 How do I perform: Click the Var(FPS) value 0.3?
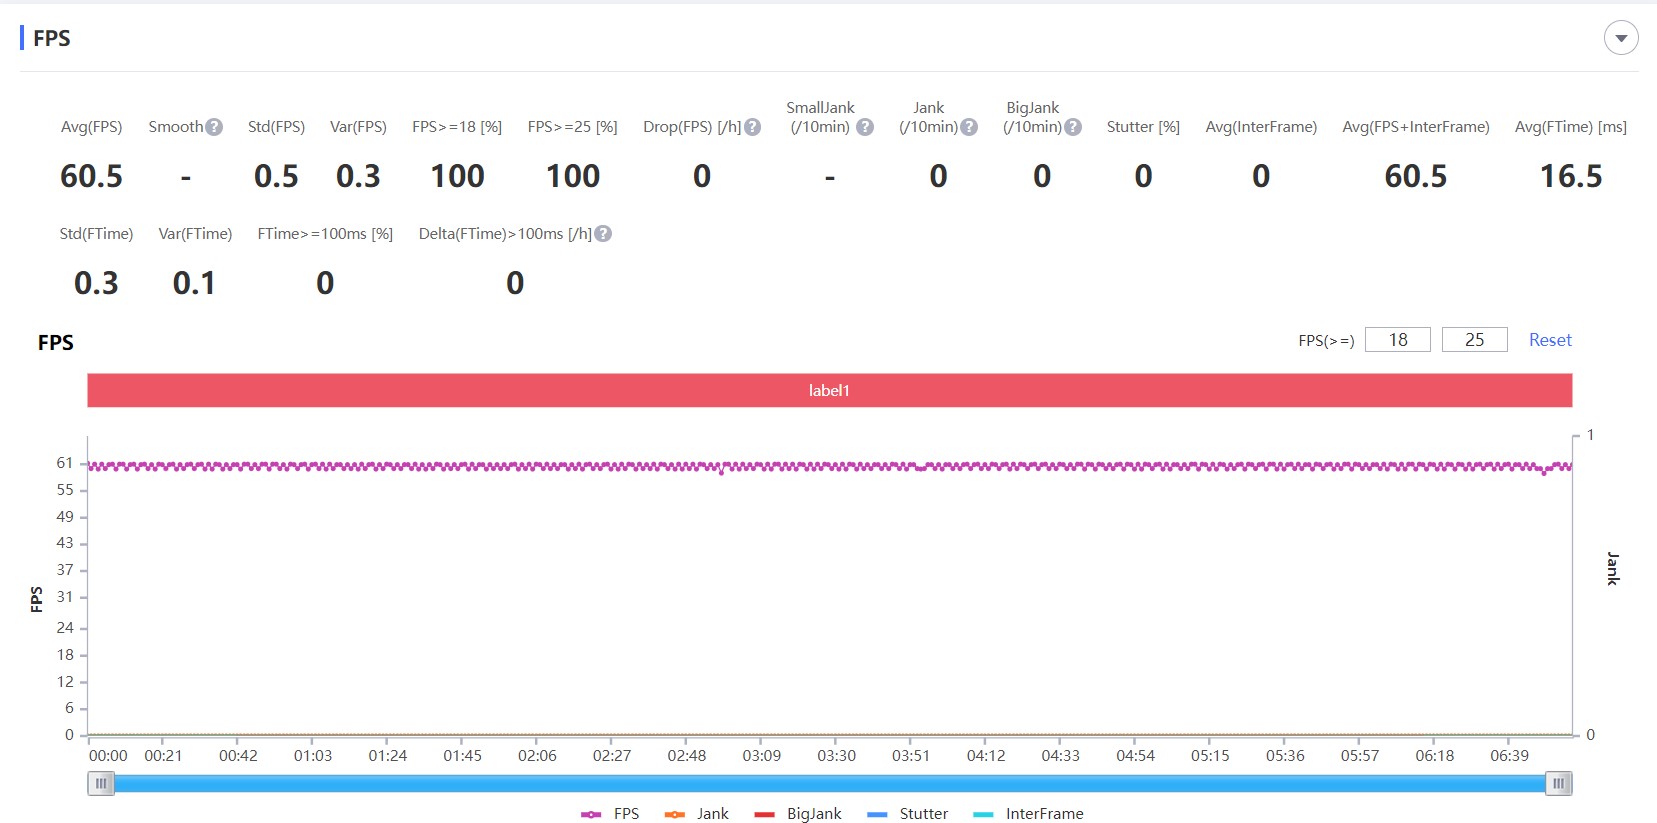click(358, 176)
